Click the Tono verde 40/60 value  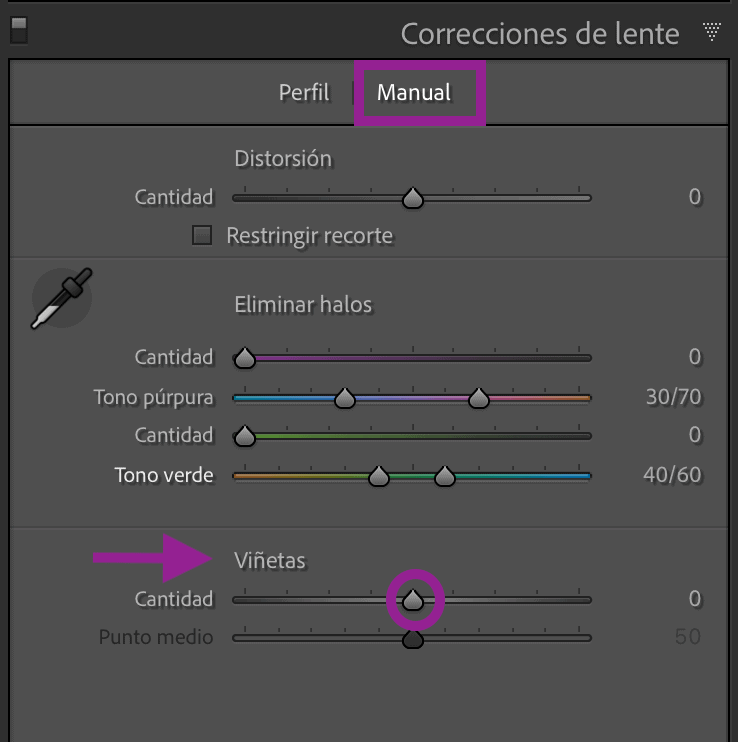672,474
